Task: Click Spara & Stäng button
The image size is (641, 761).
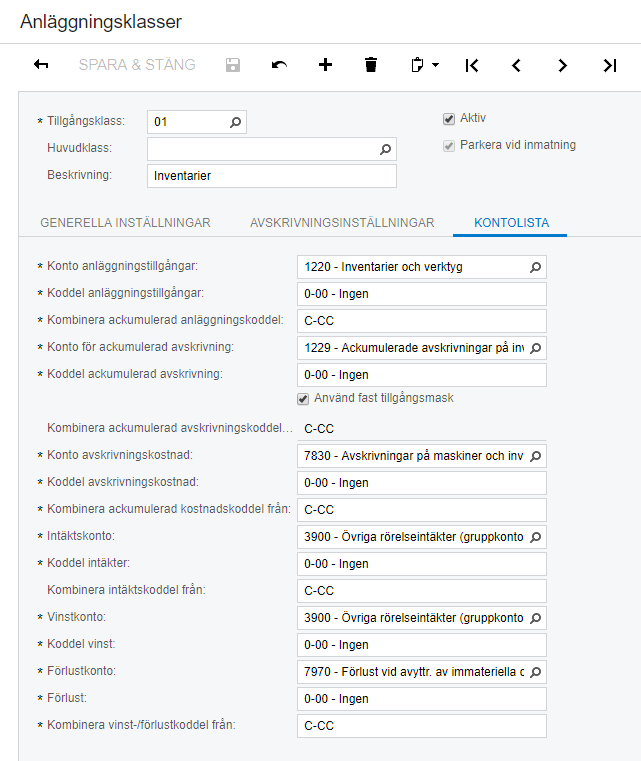Action: (x=137, y=65)
